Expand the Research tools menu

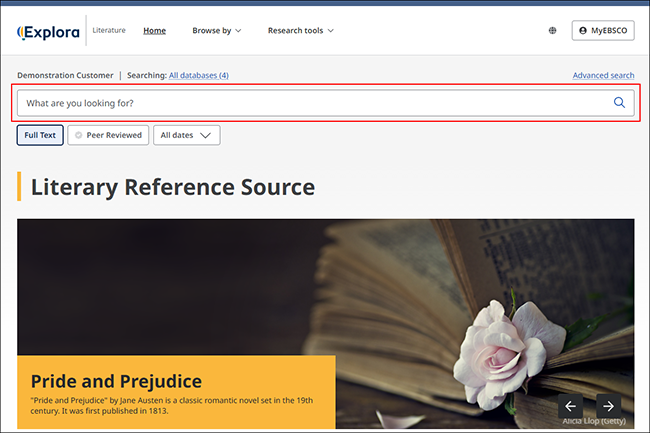[x=301, y=31]
